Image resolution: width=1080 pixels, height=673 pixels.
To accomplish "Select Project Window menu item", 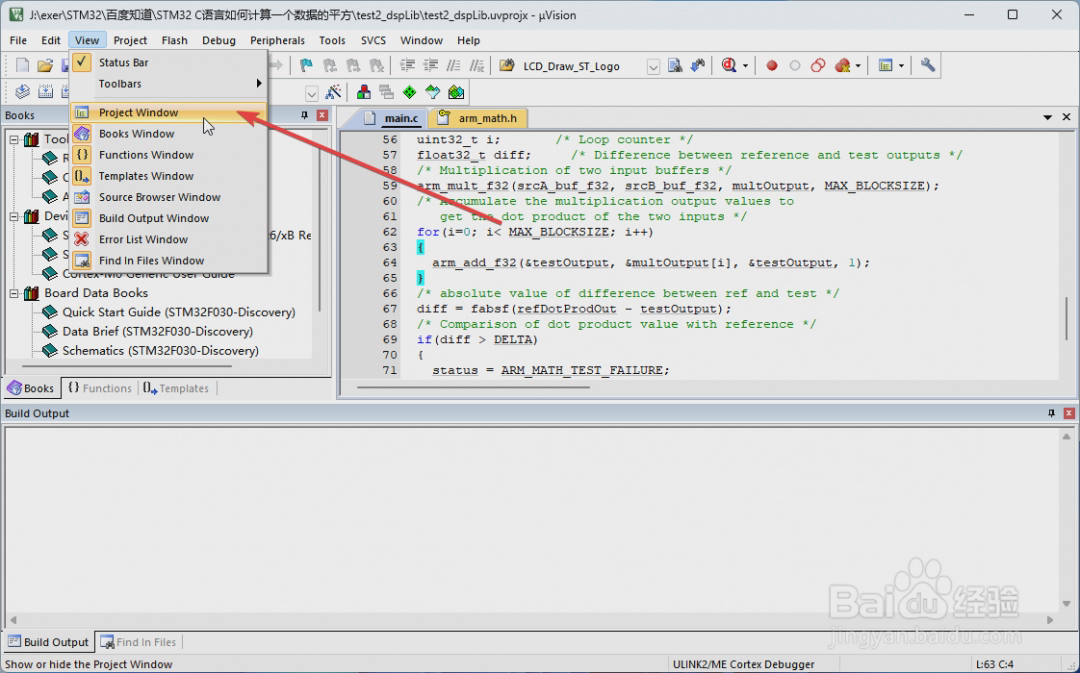I will coord(167,112).
